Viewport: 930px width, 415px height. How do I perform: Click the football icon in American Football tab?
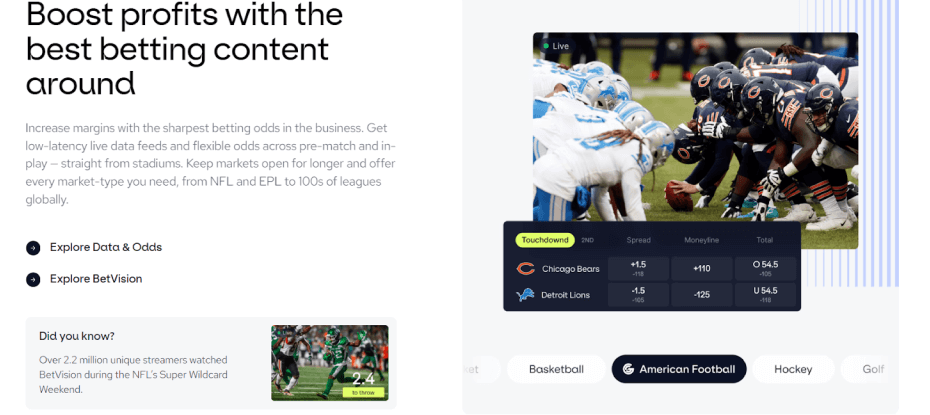[x=628, y=369]
